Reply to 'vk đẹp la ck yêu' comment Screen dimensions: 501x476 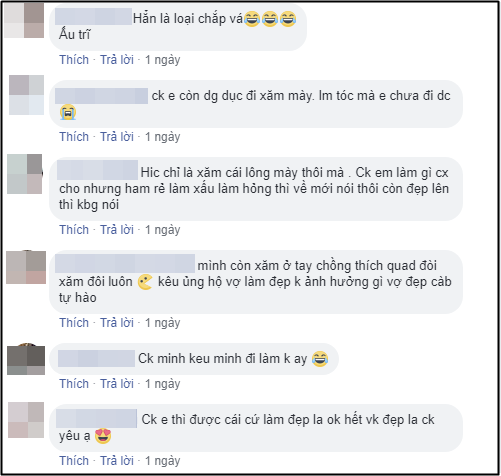tap(117, 461)
